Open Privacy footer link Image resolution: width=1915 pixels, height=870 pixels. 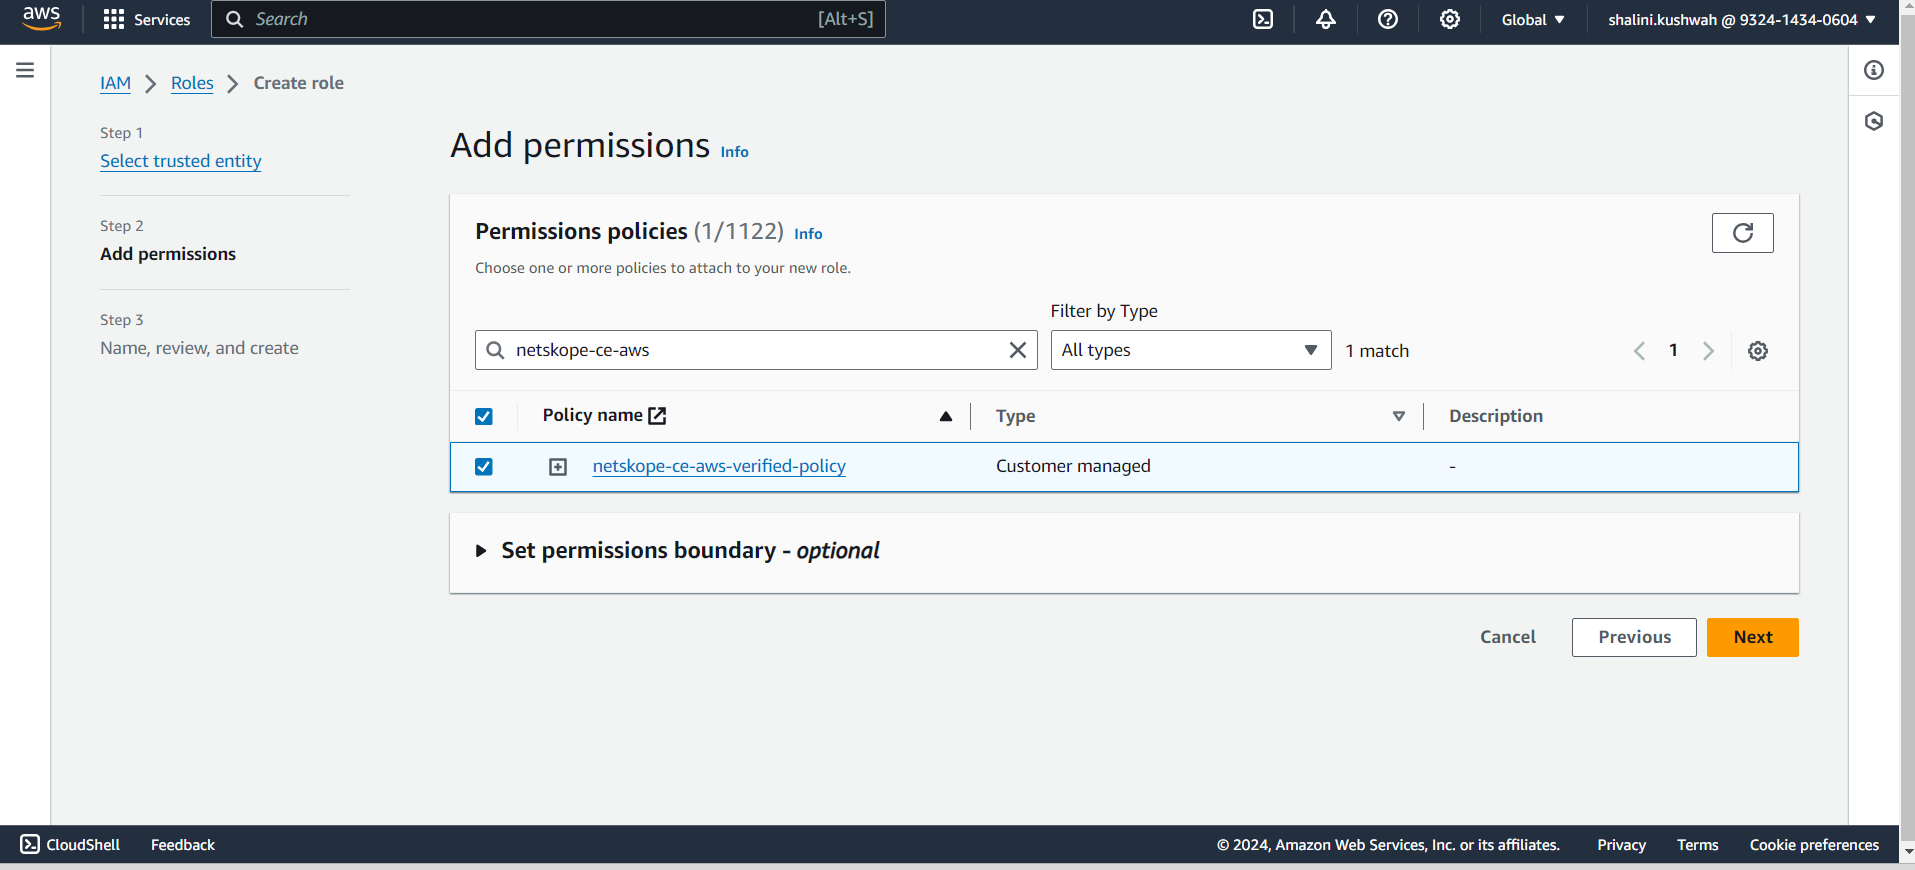(1621, 845)
